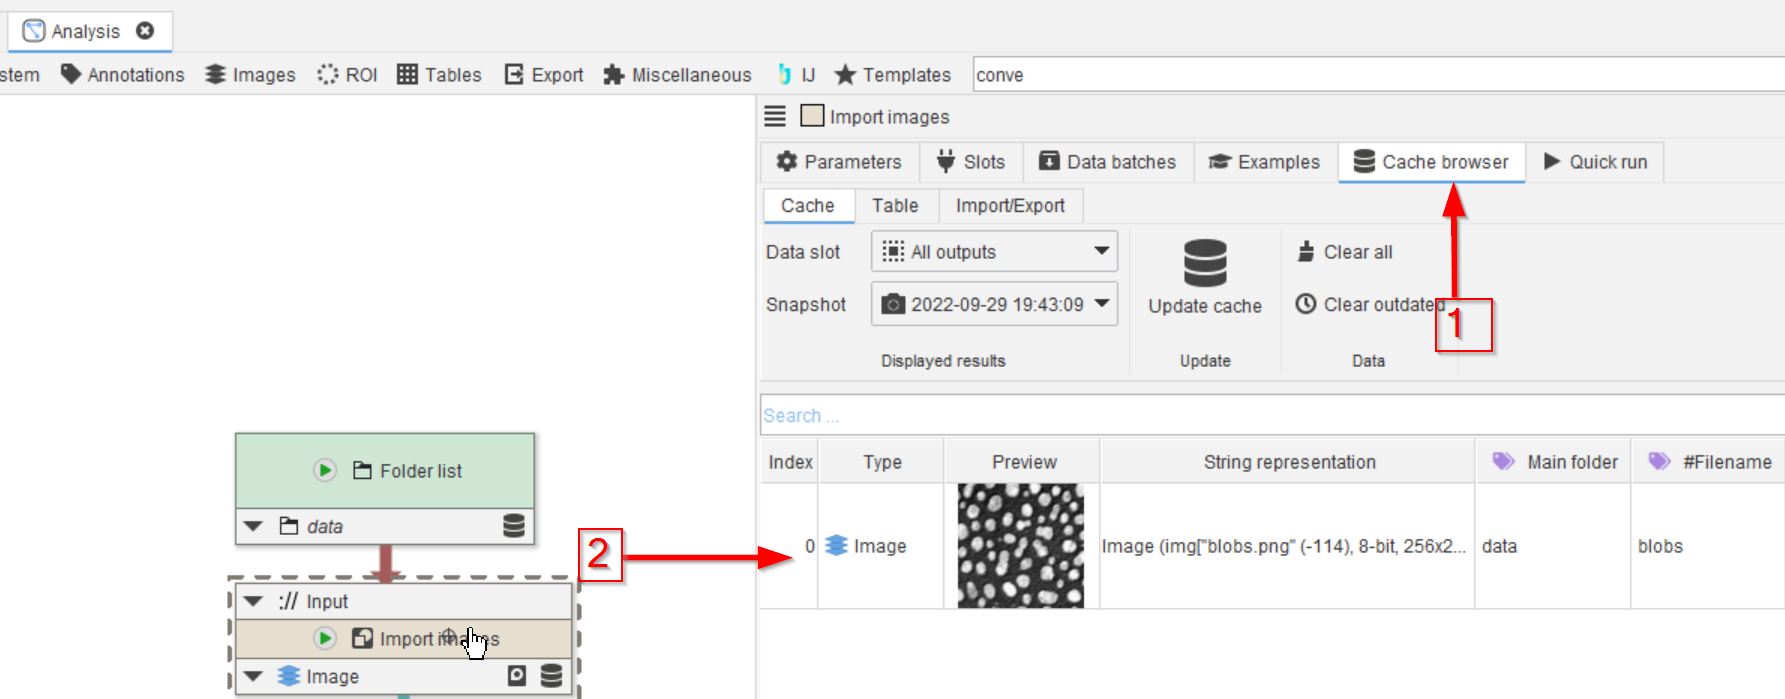Open the Data batches tab
The image size is (1785, 699).
[x=1107, y=162]
